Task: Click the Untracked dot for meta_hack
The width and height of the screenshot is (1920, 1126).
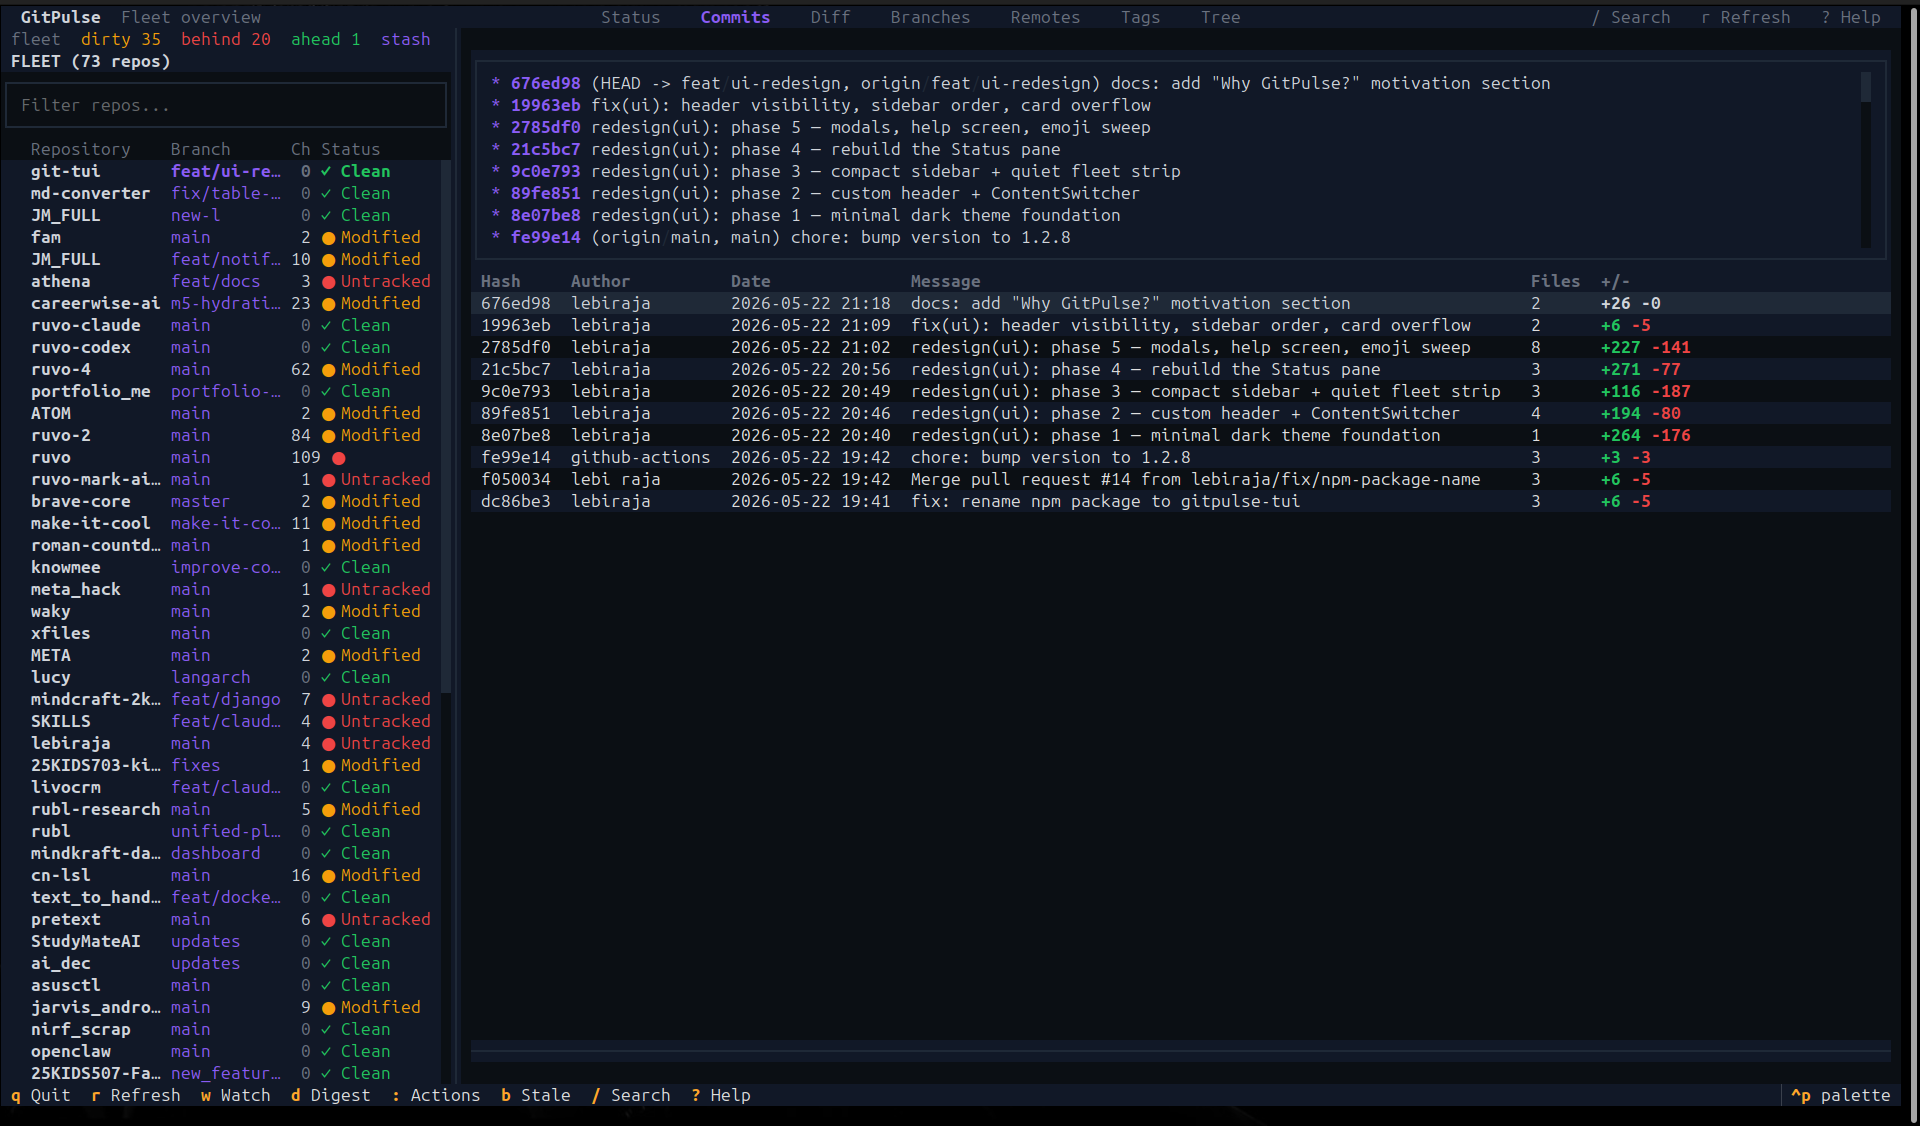Action: tap(328, 590)
